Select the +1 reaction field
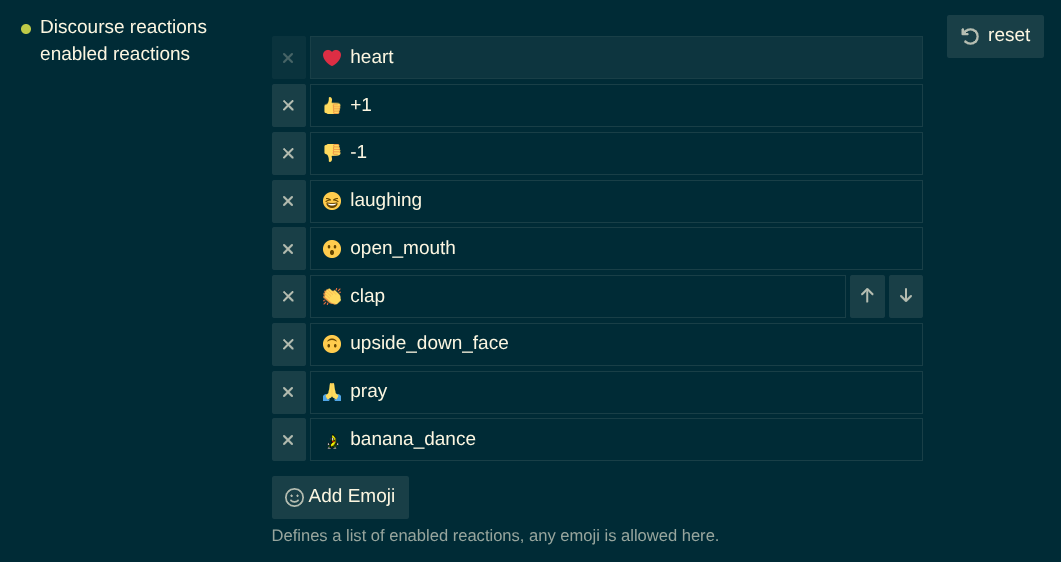Image resolution: width=1061 pixels, height=562 pixels. (616, 106)
